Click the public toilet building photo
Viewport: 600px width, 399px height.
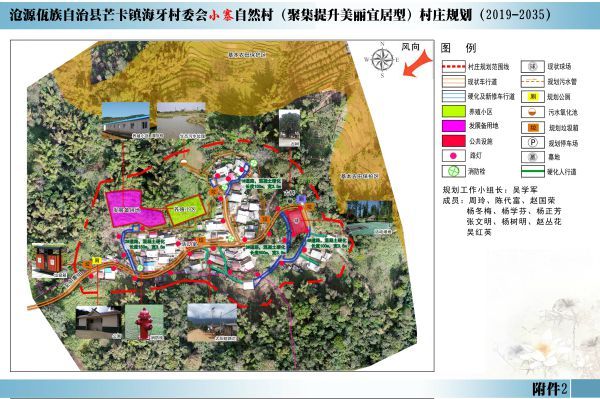pyautogui.click(x=99, y=322)
